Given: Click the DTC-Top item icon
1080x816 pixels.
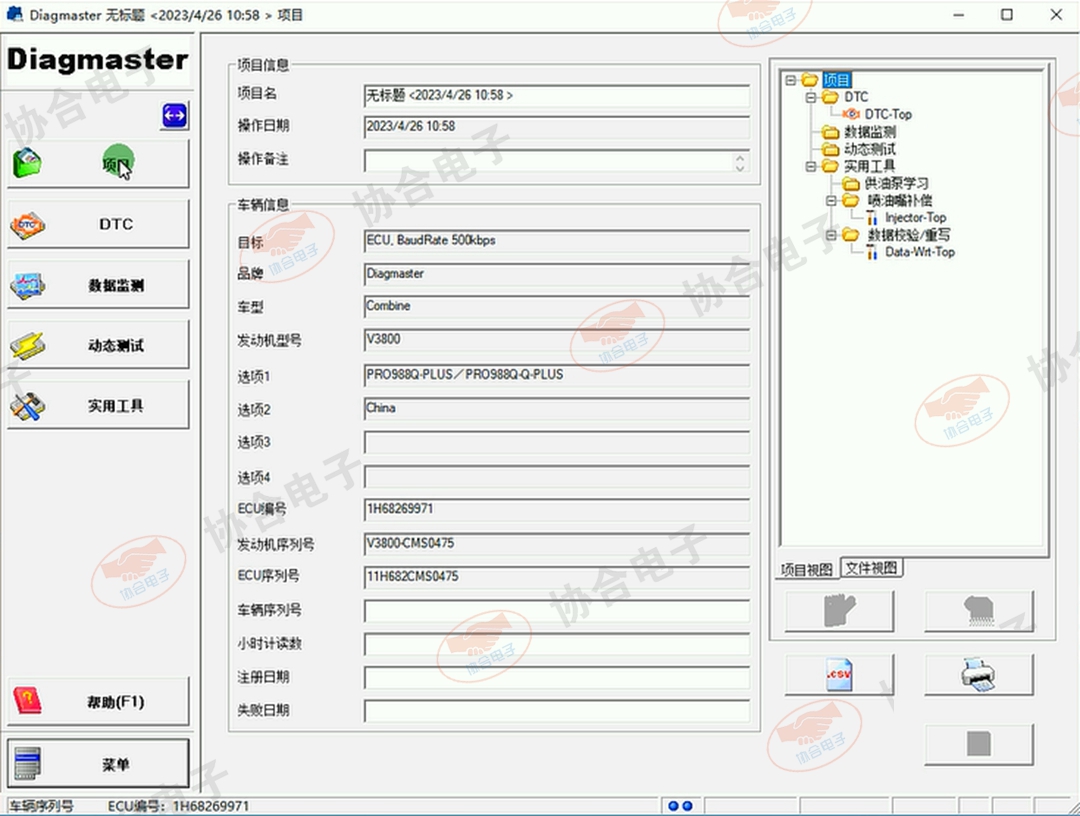Looking at the screenshot, I should point(851,114).
